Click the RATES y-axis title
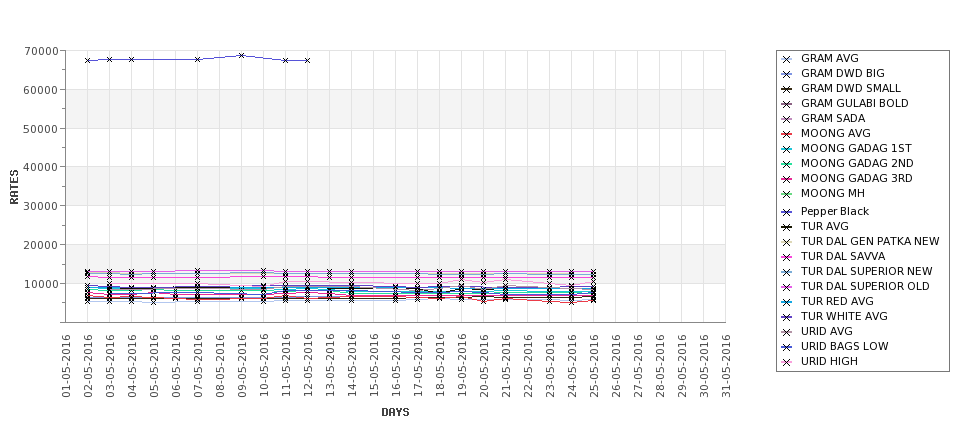Screen dimensions: 975x429 click(x=14, y=187)
